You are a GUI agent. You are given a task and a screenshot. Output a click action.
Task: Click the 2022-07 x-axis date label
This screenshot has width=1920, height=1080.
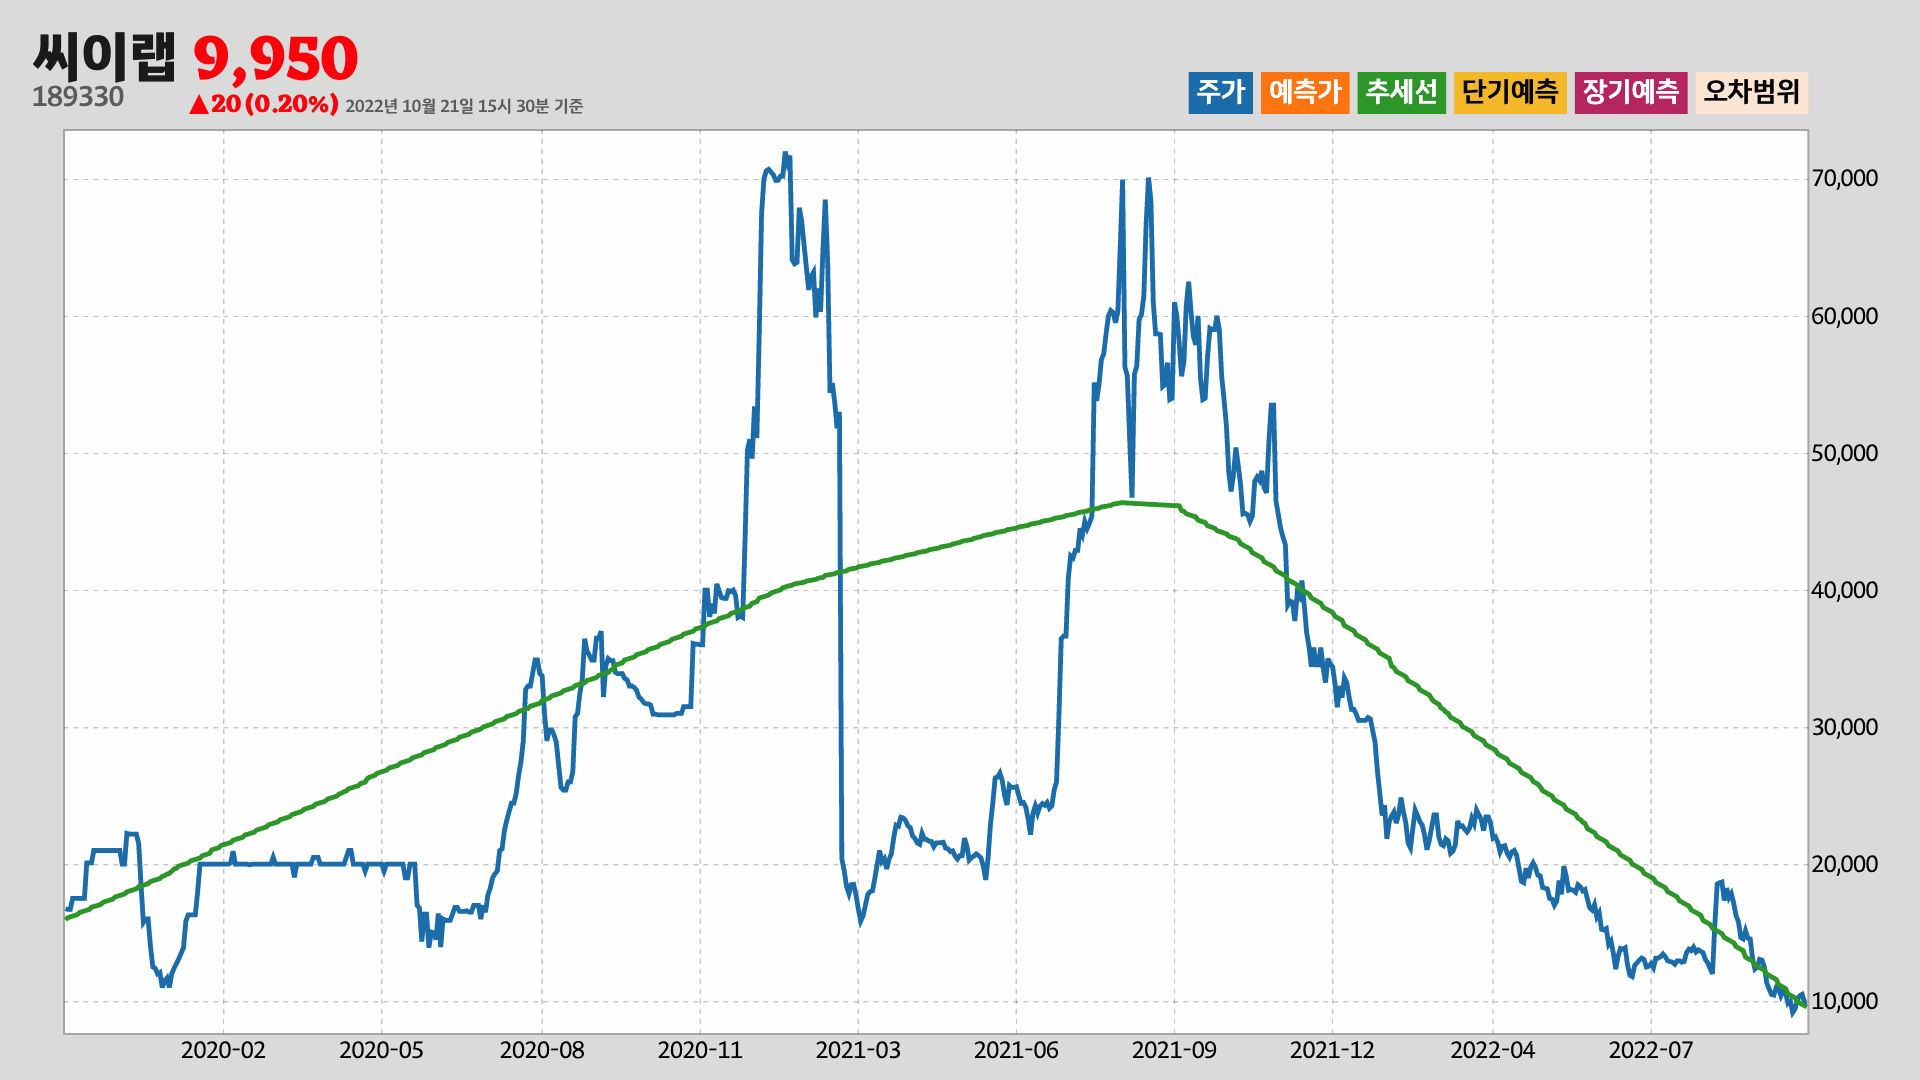tap(1650, 1051)
